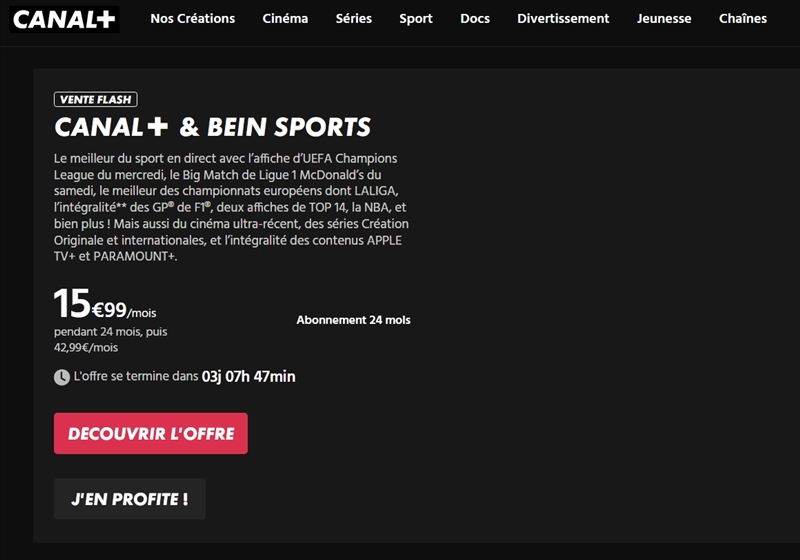Click the clock icon beside the offer countdown
Image resolution: width=800 pixels, height=560 pixels.
pos(62,377)
